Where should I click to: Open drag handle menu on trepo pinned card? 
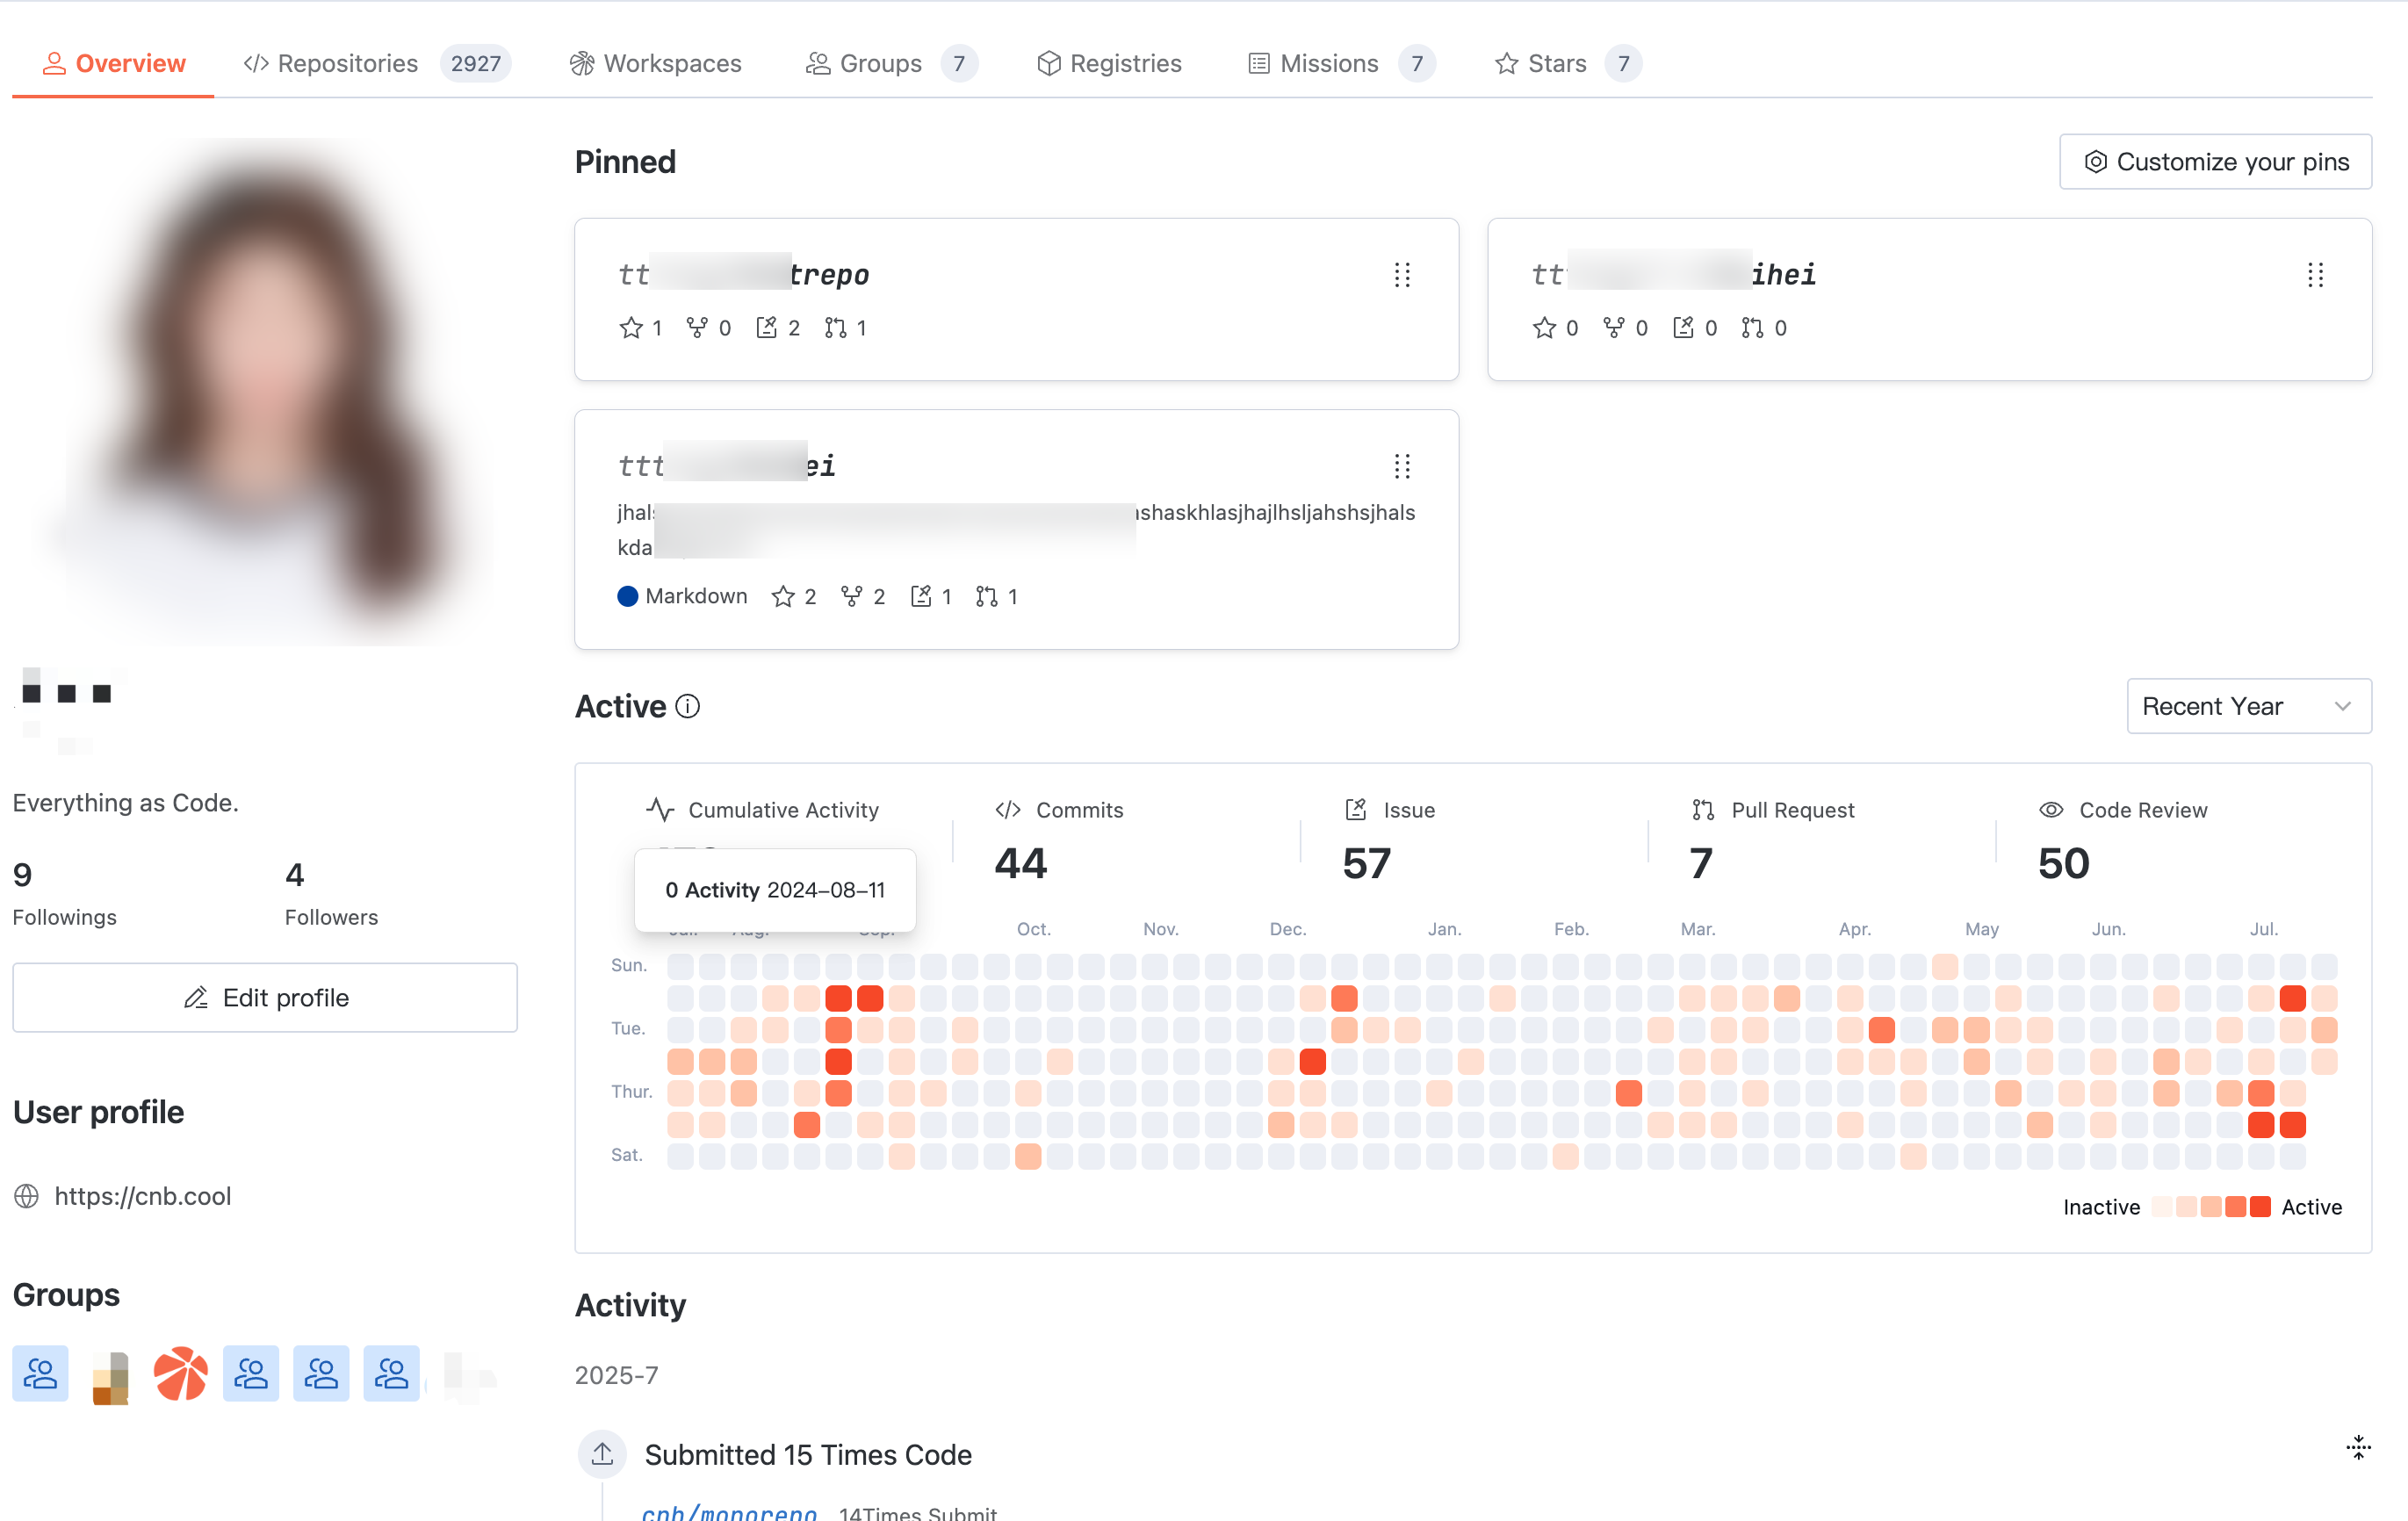click(x=1402, y=275)
